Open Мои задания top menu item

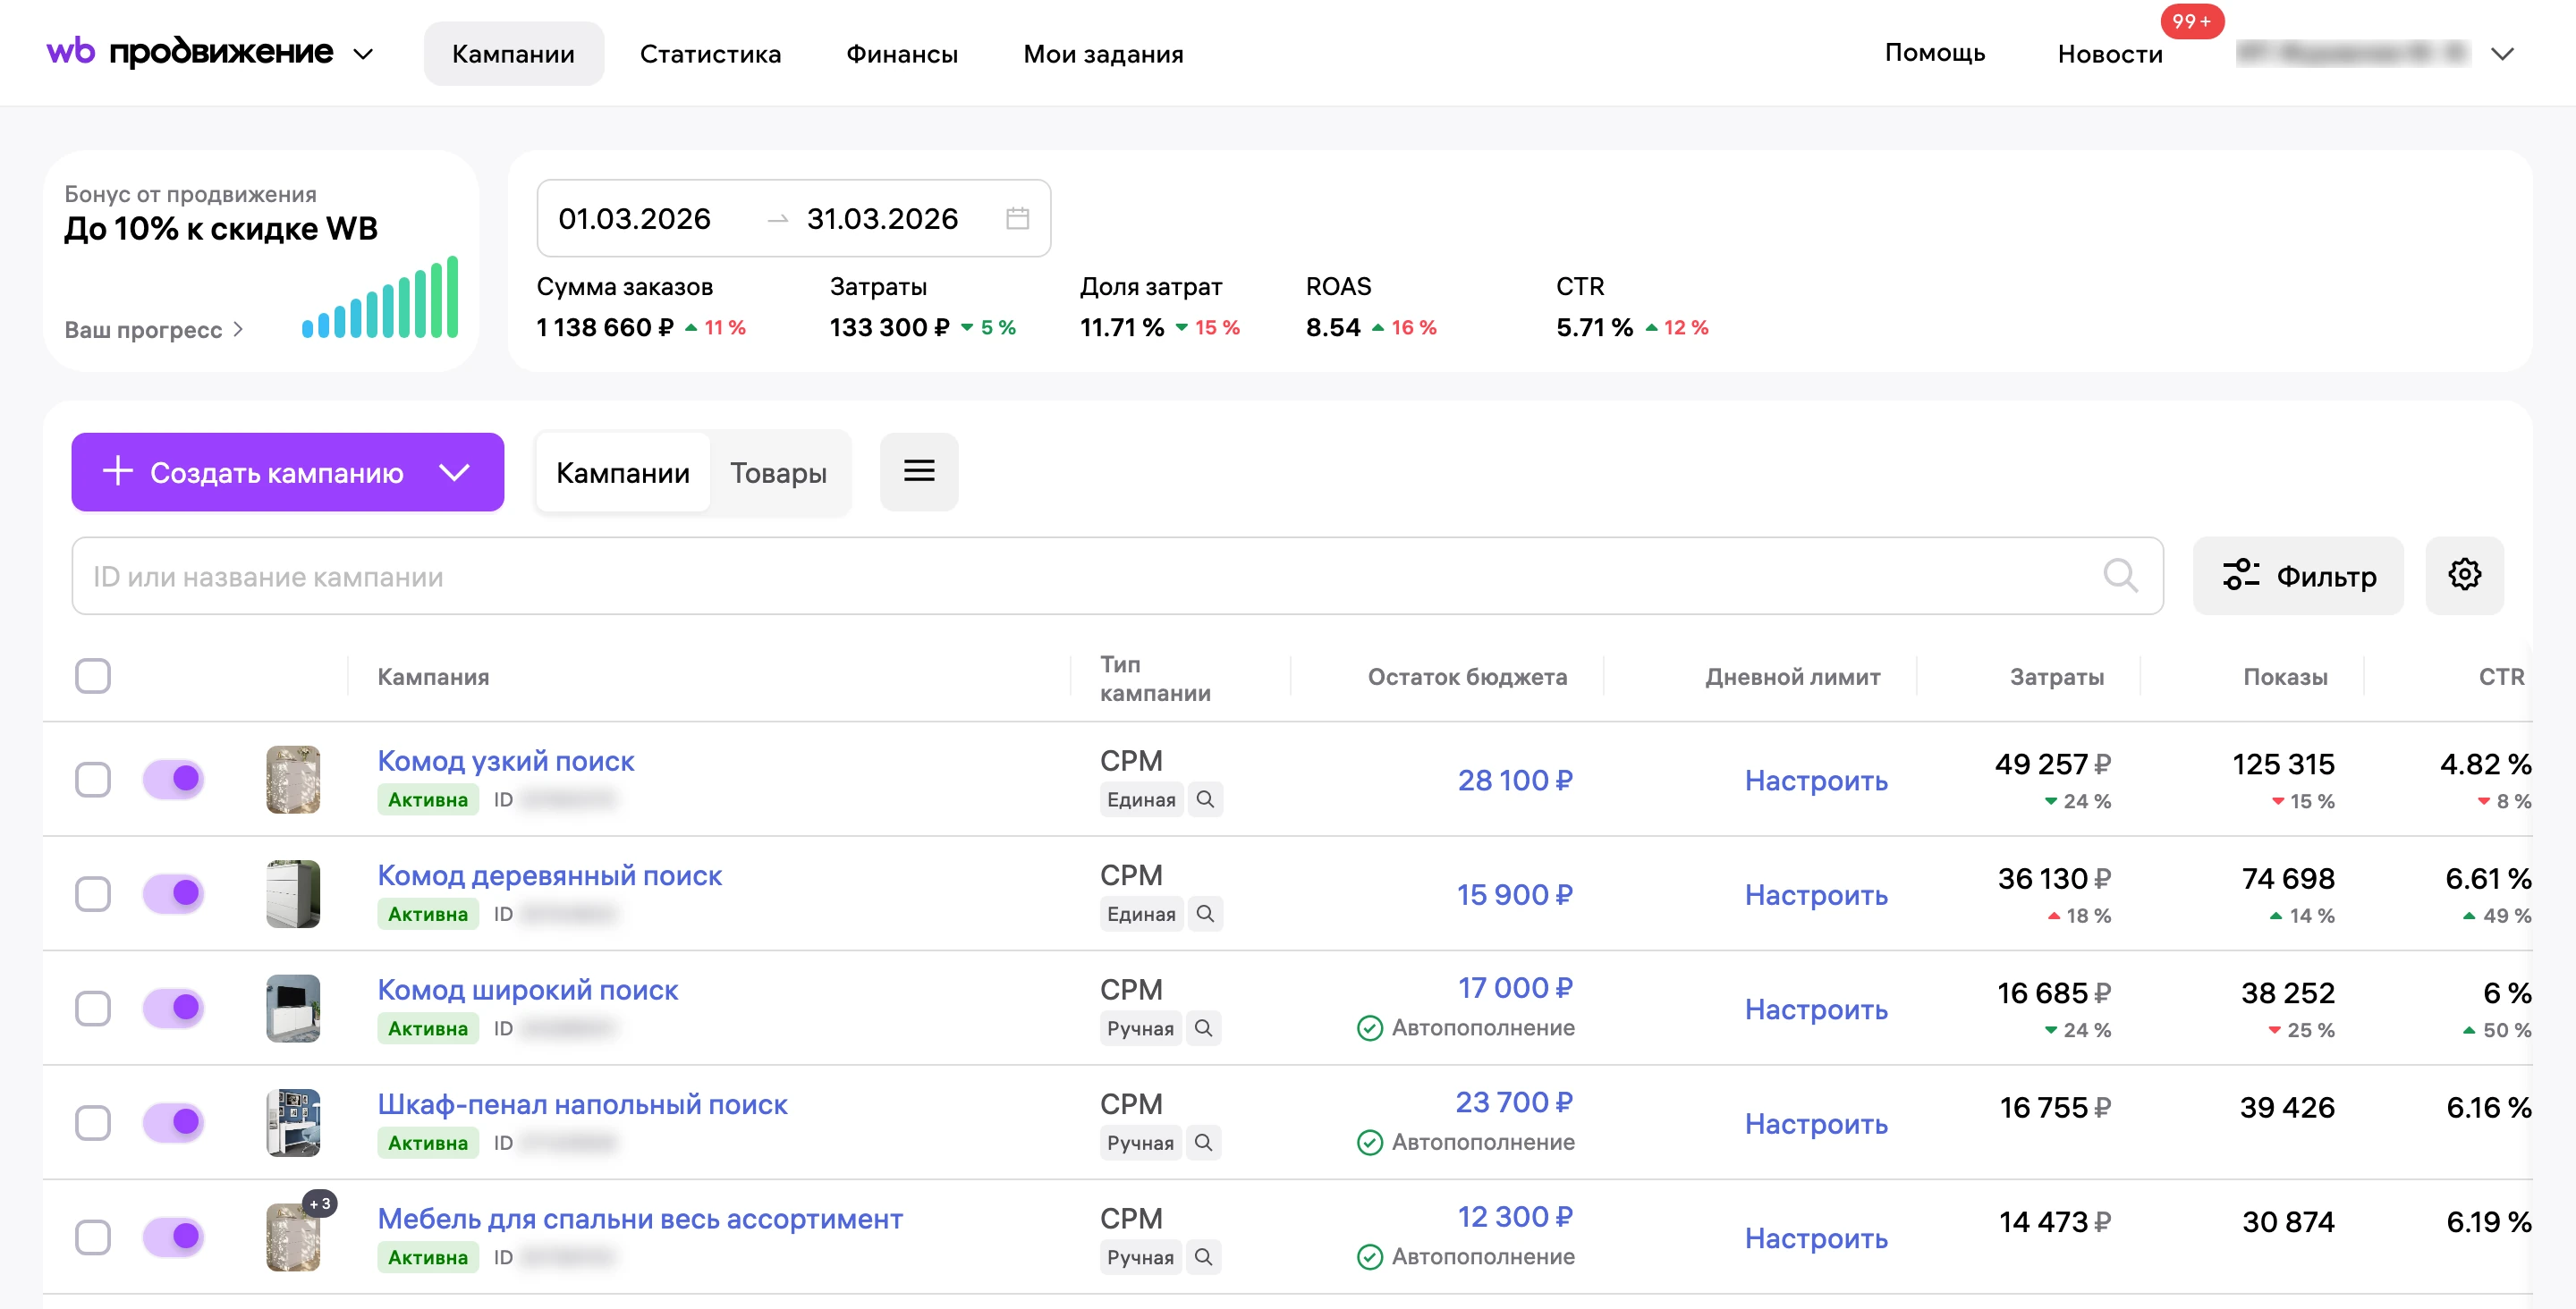tap(1103, 54)
